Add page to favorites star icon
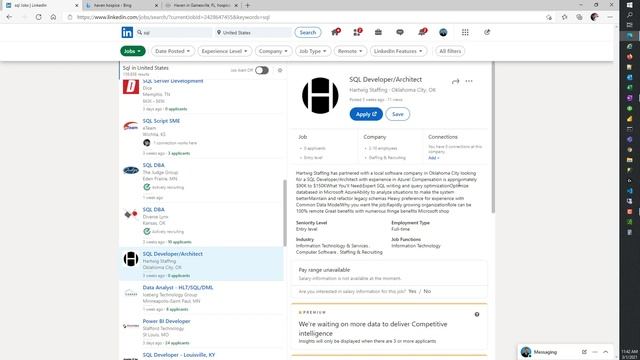640x360 pixels. 564,17
